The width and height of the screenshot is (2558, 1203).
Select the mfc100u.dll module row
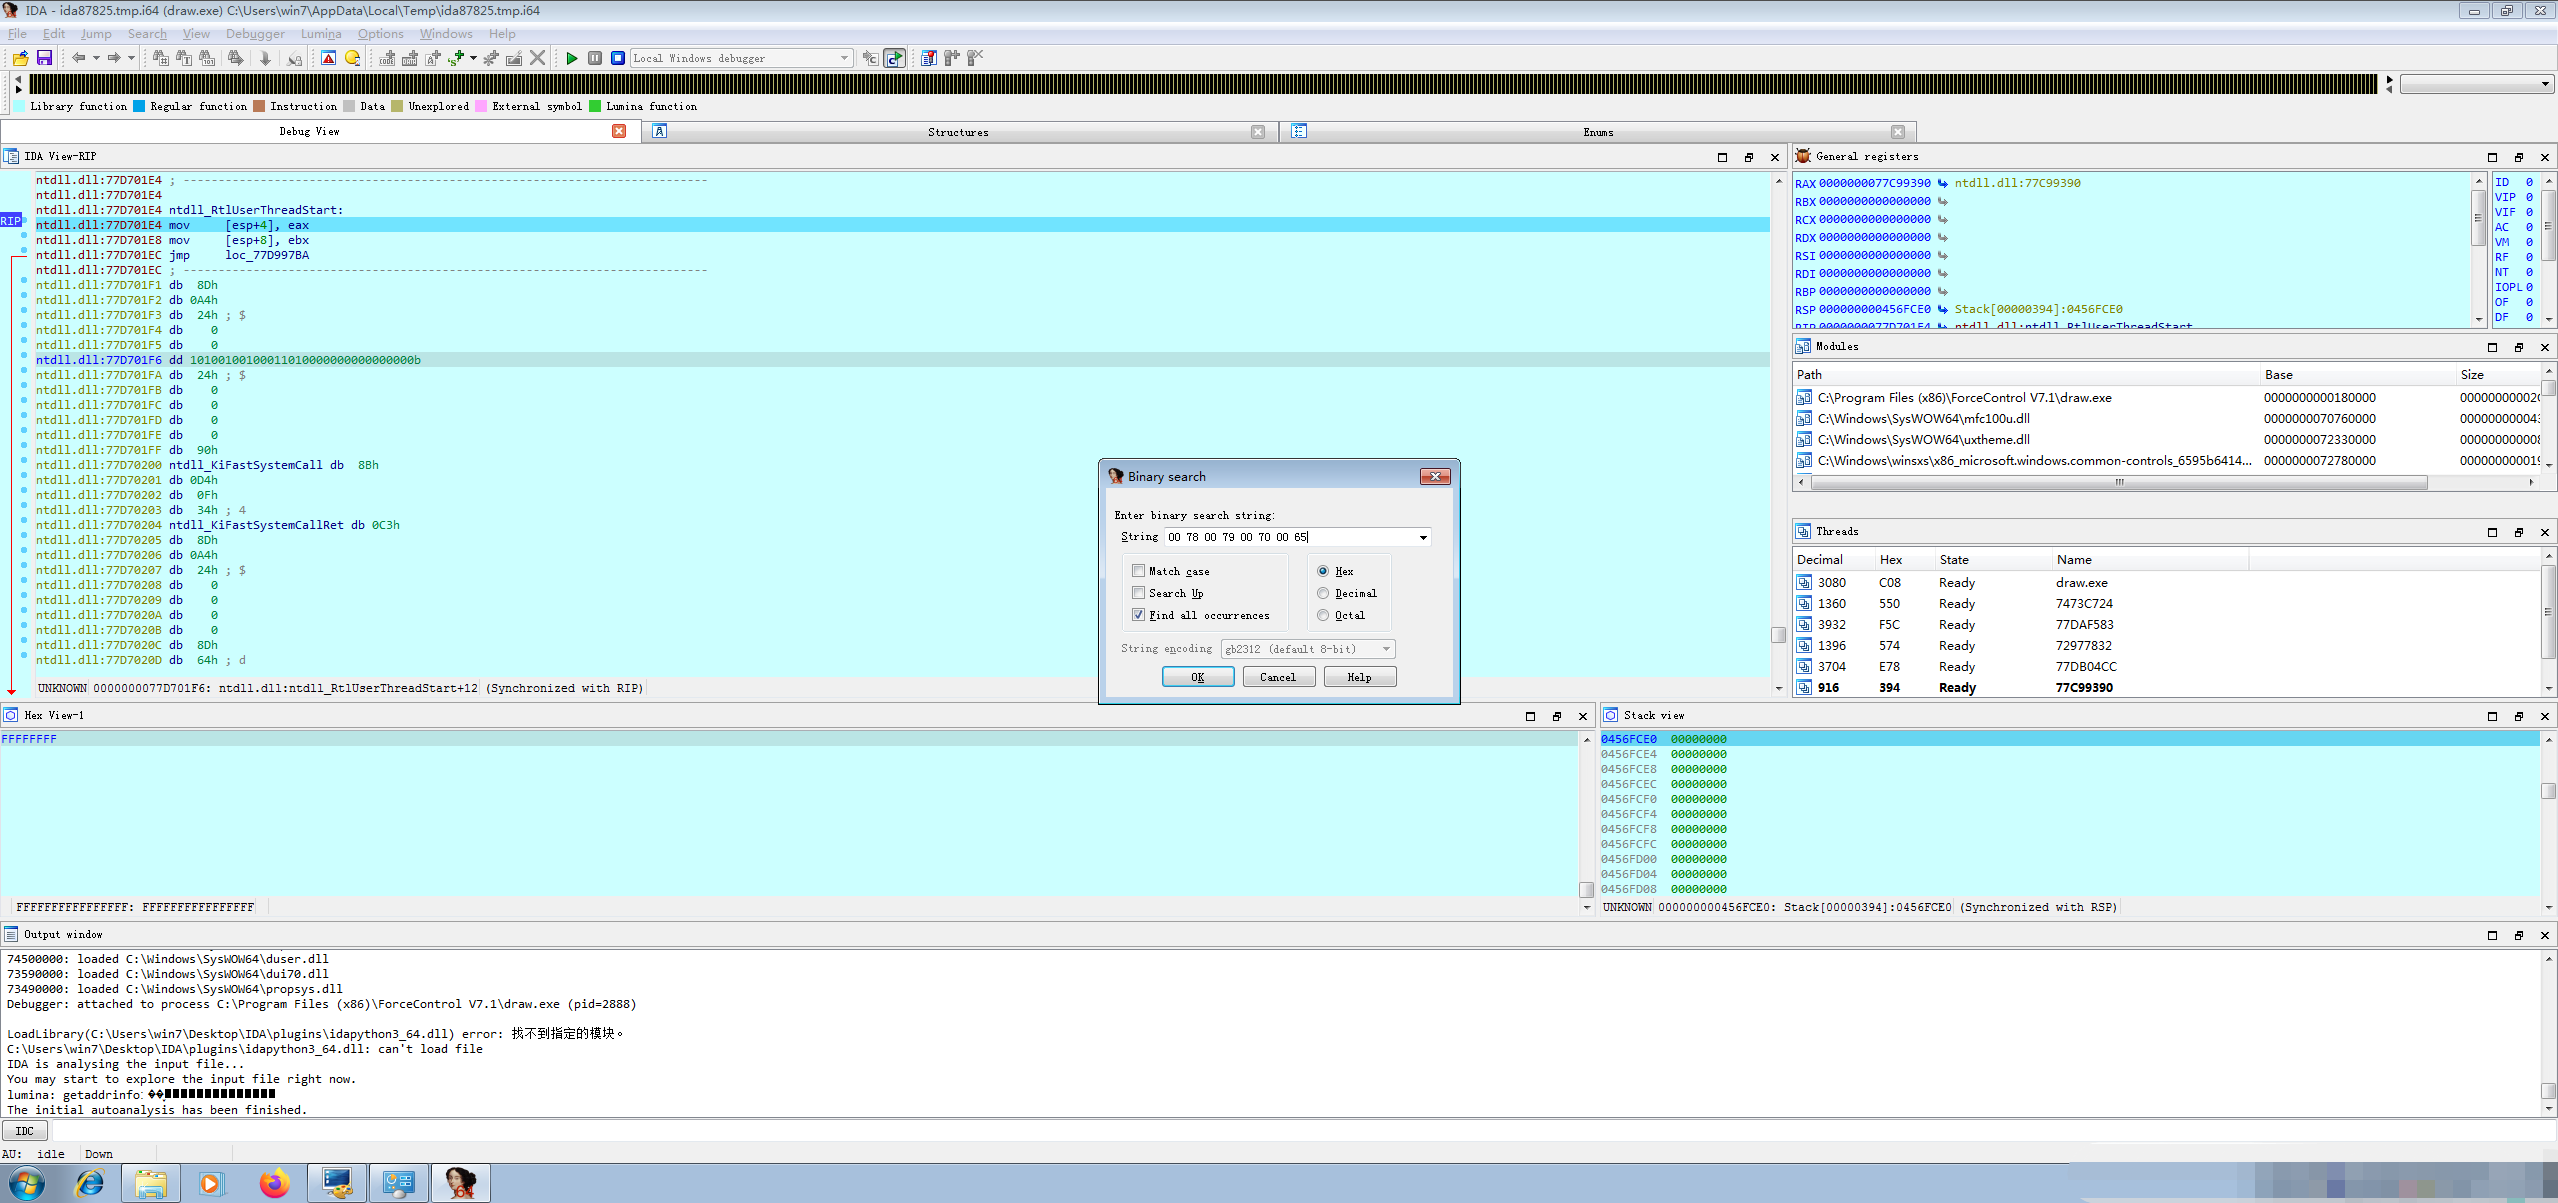point(2166,419)
